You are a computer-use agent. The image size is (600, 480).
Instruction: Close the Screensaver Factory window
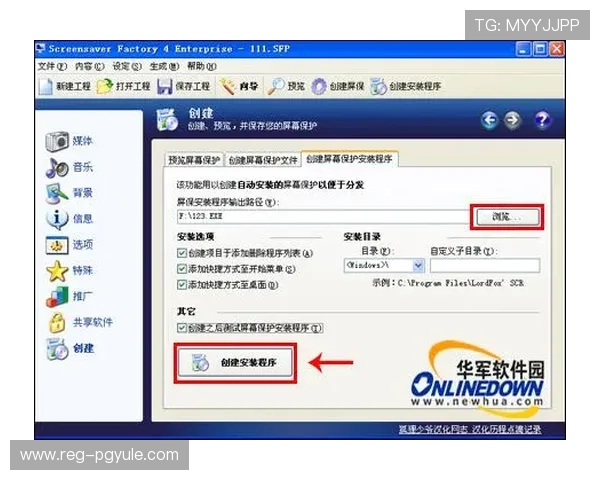[x=557, y=49]
